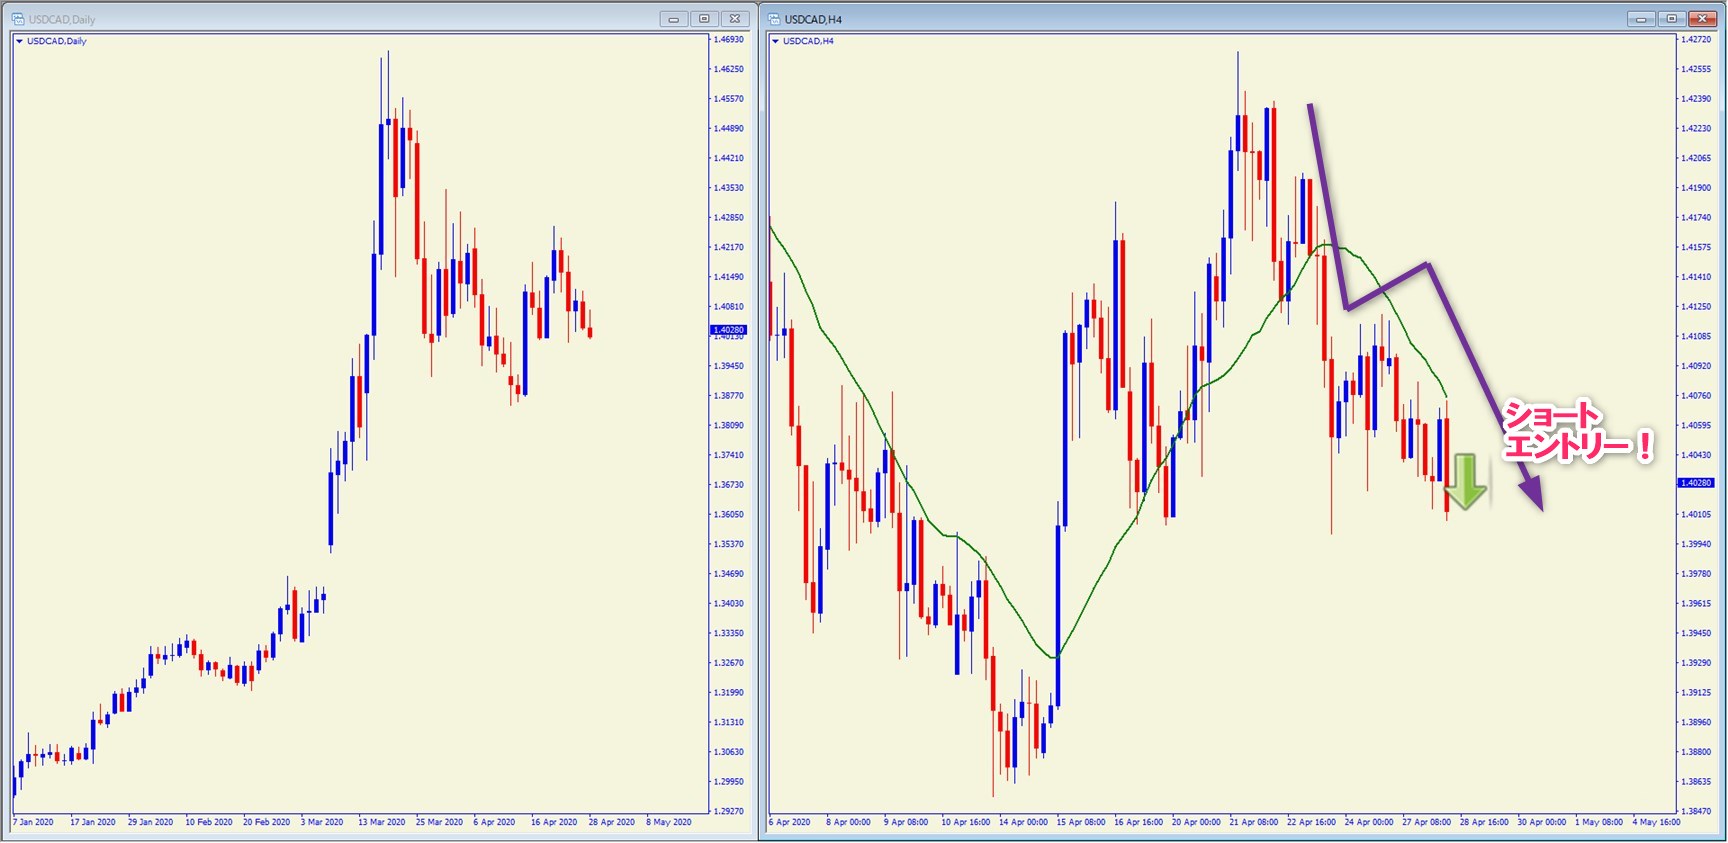The image size is (1728, 843).
Task: Click price level 1.38470 on H4 axis
Action: click(x=1696, y=811)
